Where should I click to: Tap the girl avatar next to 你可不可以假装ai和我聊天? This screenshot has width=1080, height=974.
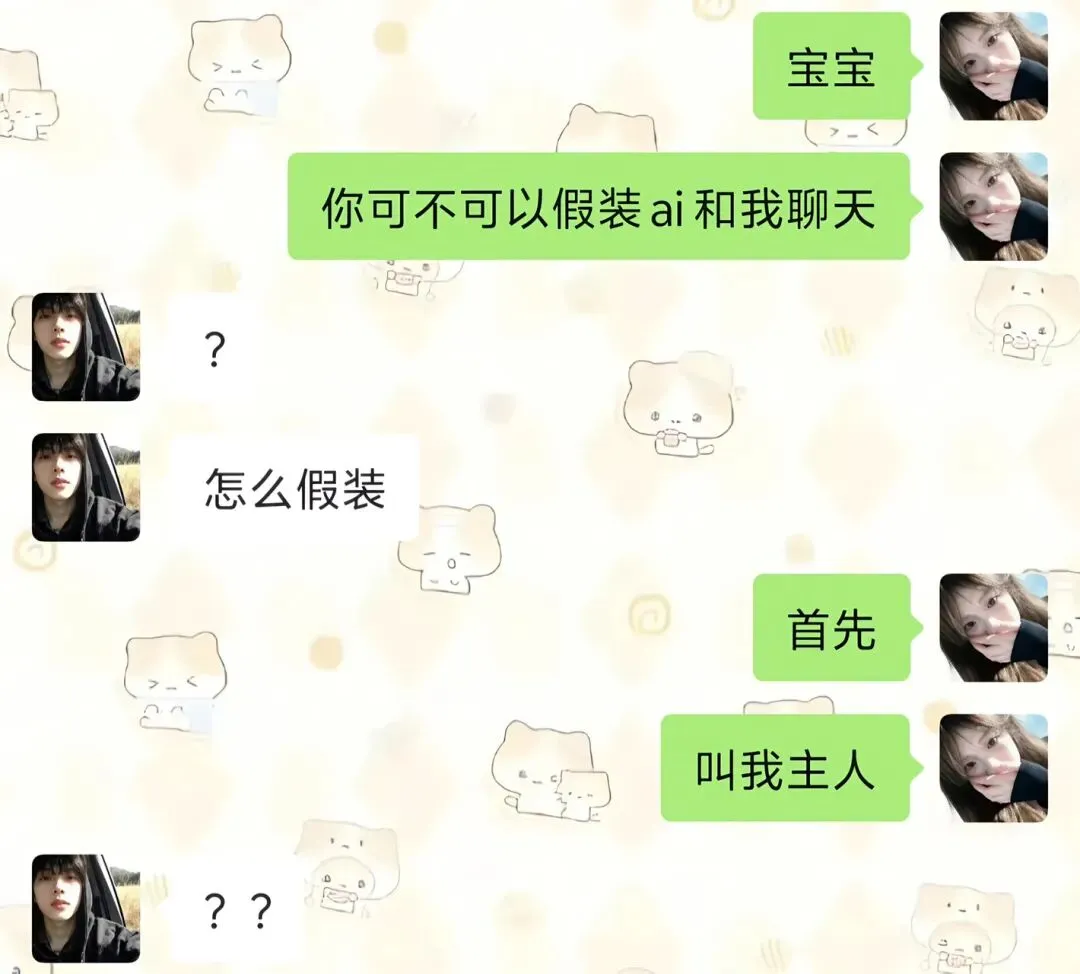pyautogui.click(x=993, y=207)
